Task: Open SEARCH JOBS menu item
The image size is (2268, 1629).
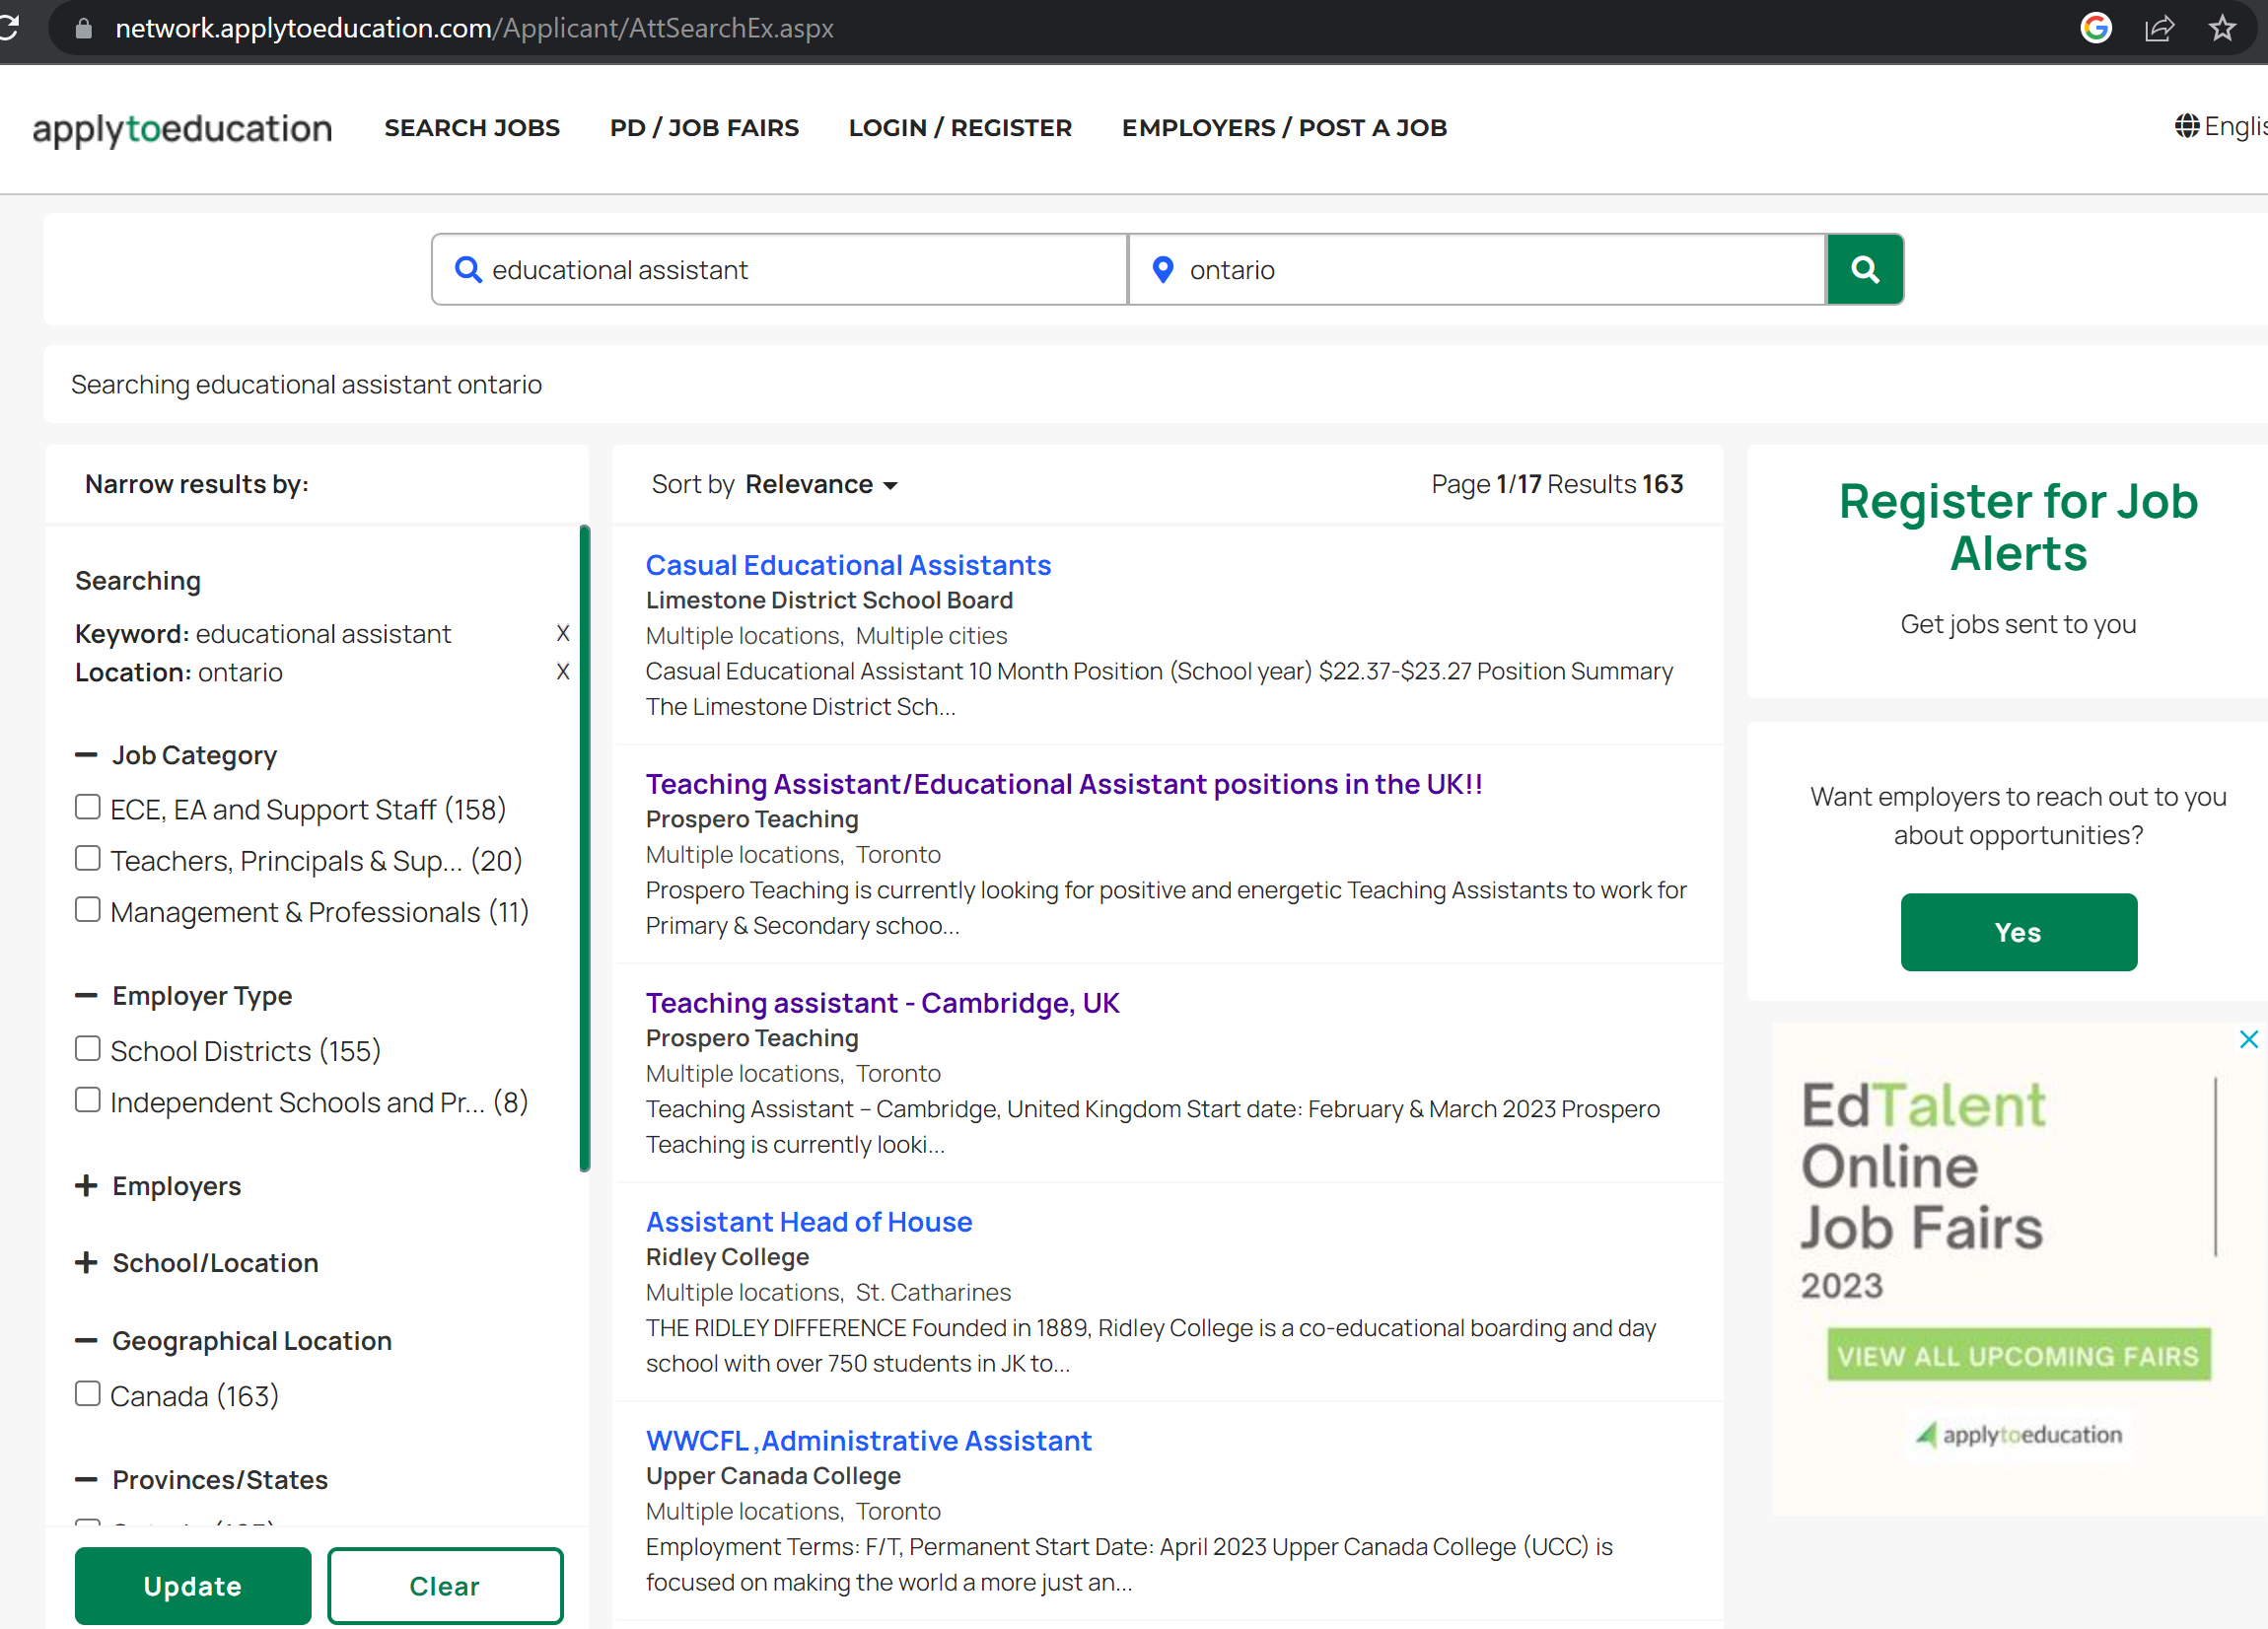Action: point(472,128)
